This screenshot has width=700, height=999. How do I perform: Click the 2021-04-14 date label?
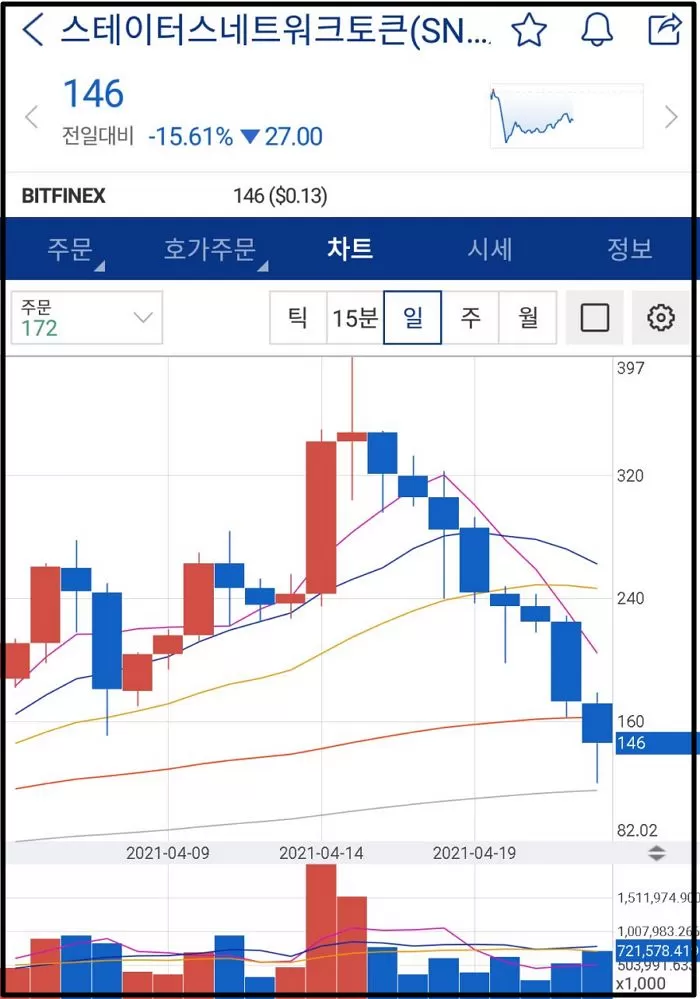click(321, 853)
